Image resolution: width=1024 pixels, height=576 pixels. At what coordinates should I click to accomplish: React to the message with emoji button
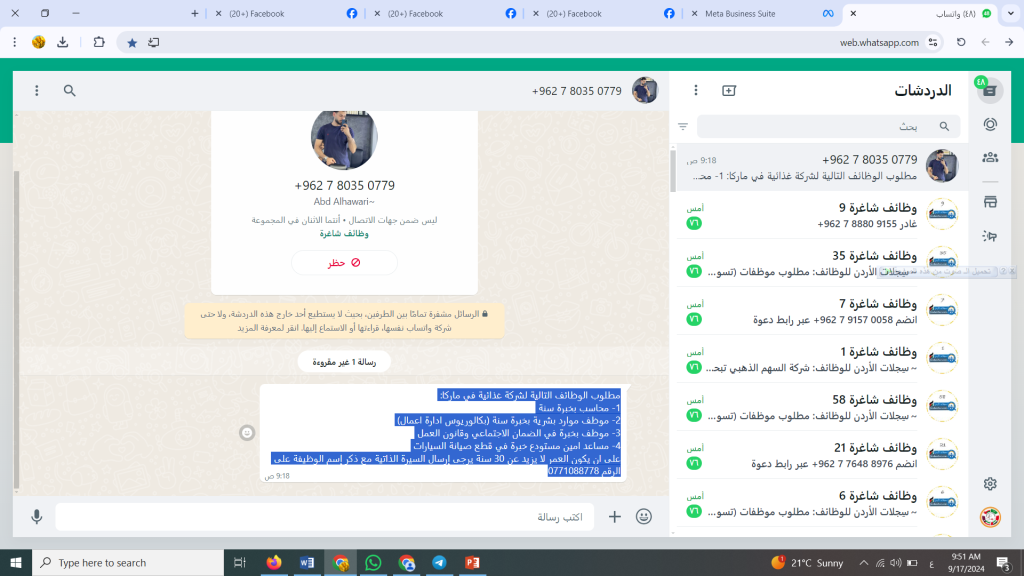[x=247, y=432]
